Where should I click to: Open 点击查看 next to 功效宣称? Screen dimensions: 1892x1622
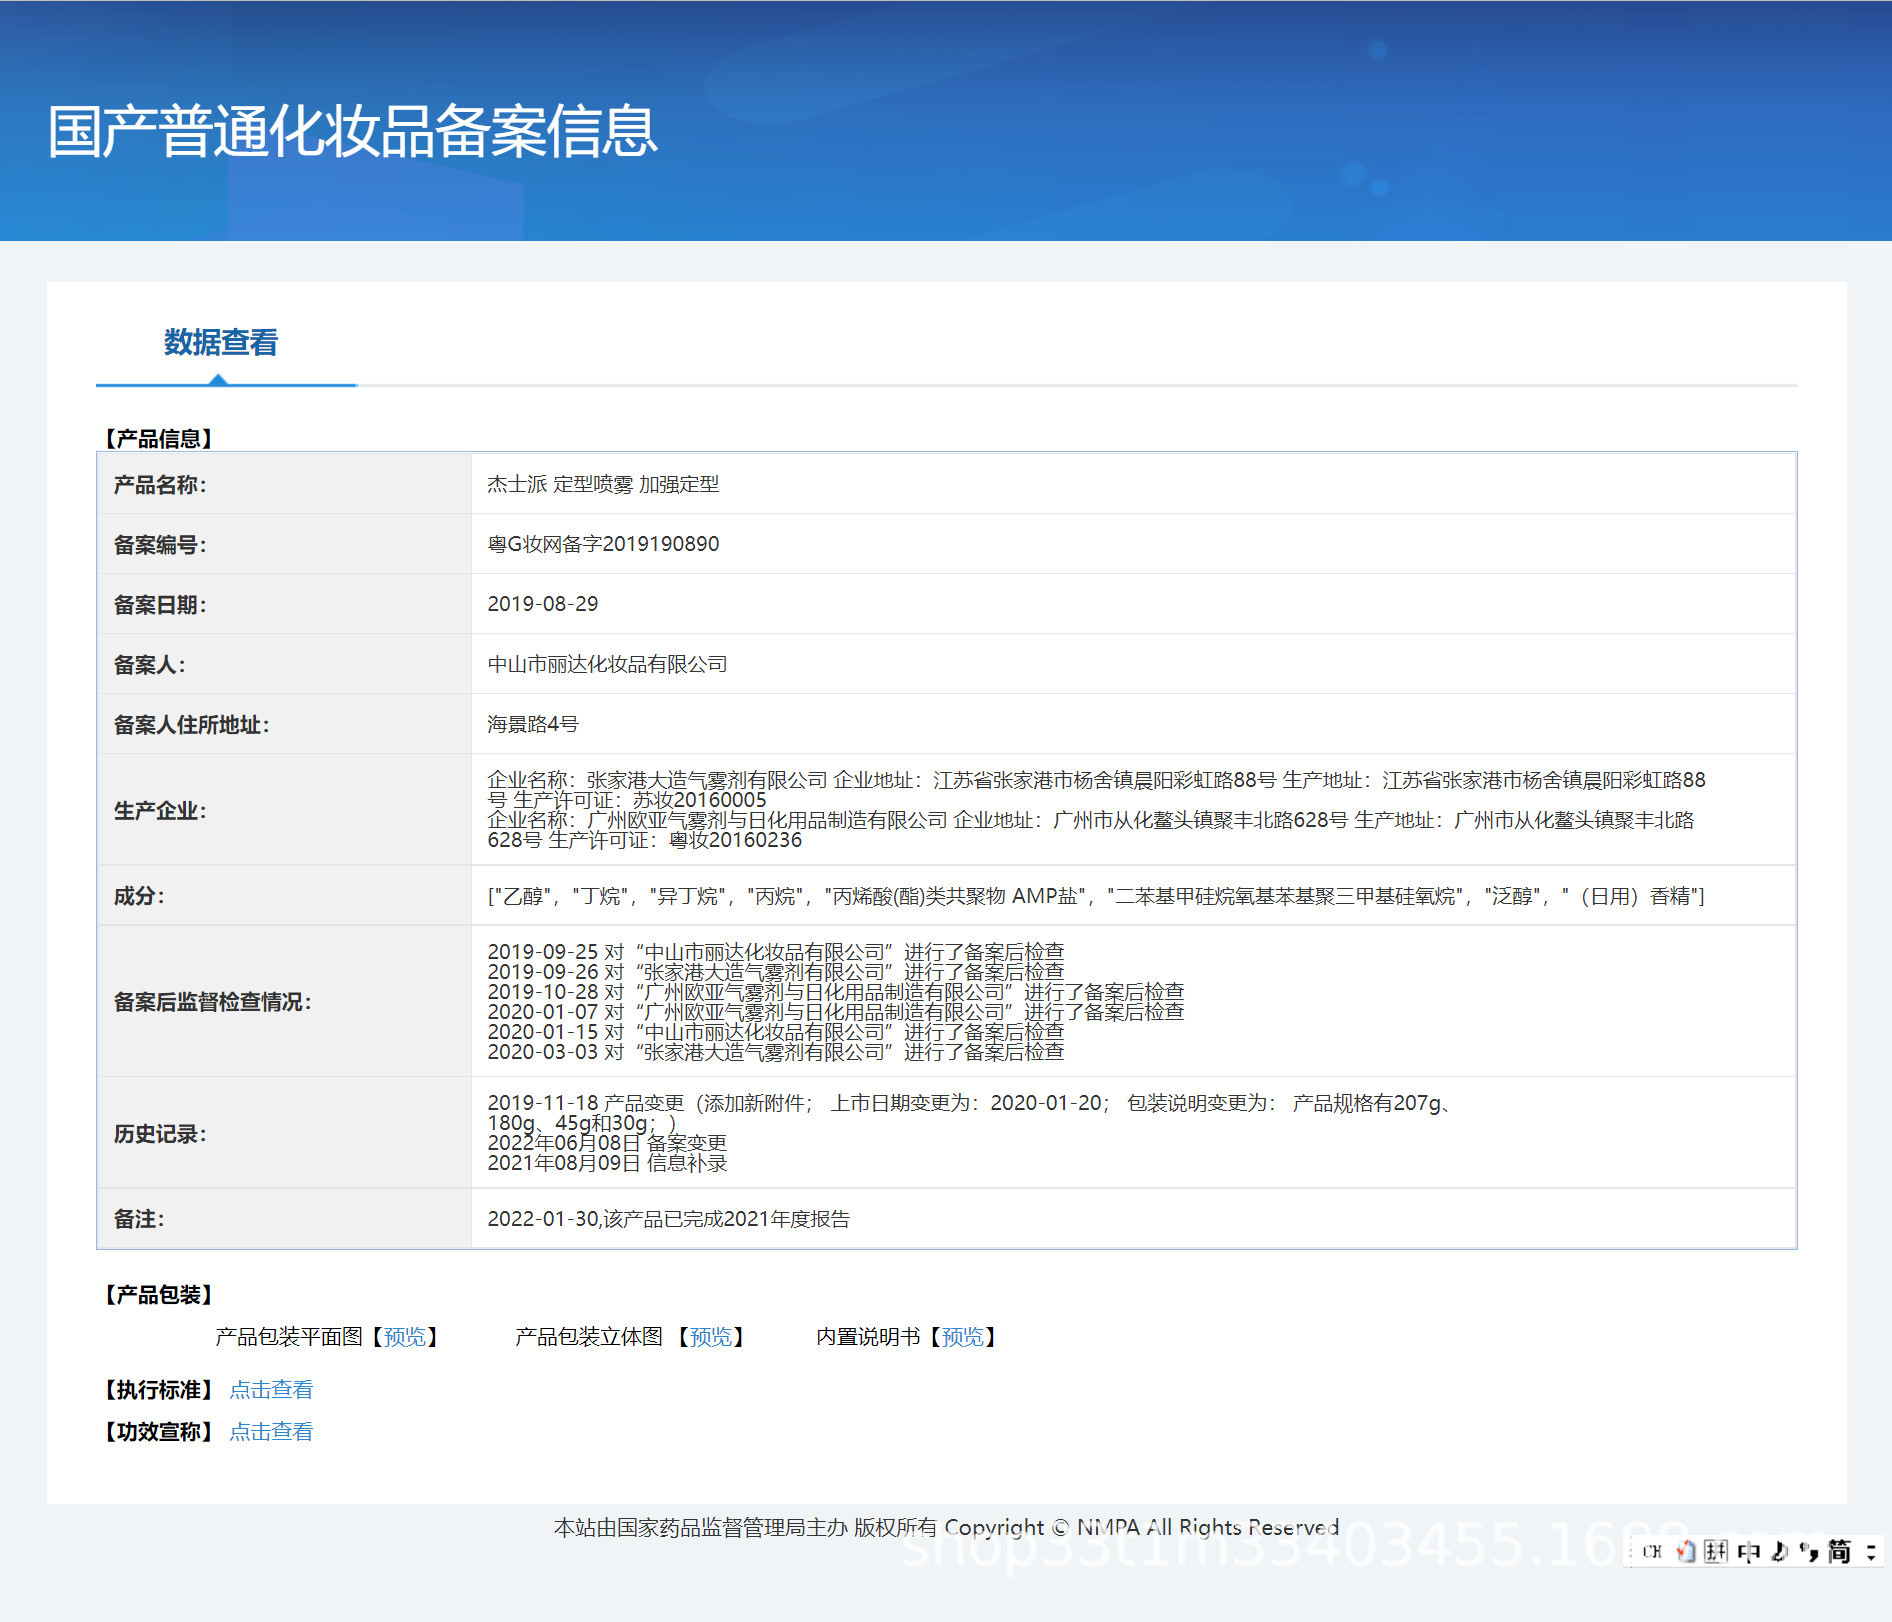pyautogui.click(x=271, y=1432)
